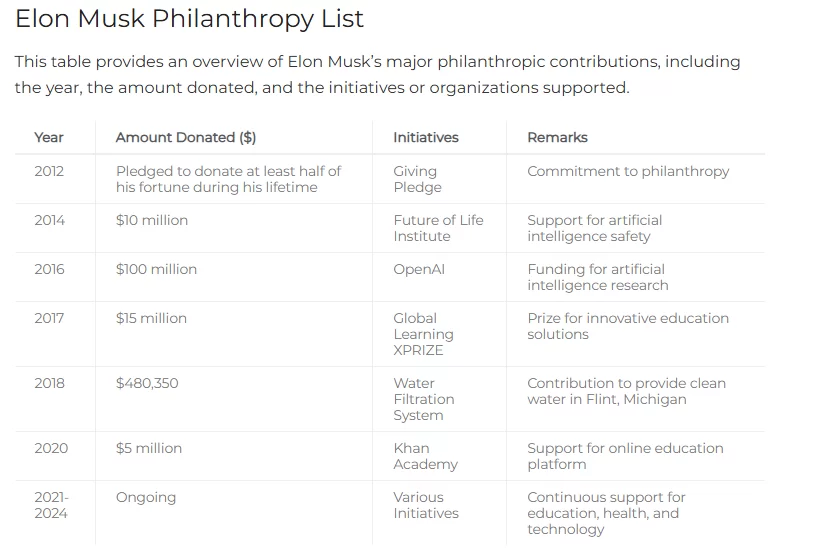Select the "Remarks" column header
The height and width of the screenshot is (551, 837).
557,137
